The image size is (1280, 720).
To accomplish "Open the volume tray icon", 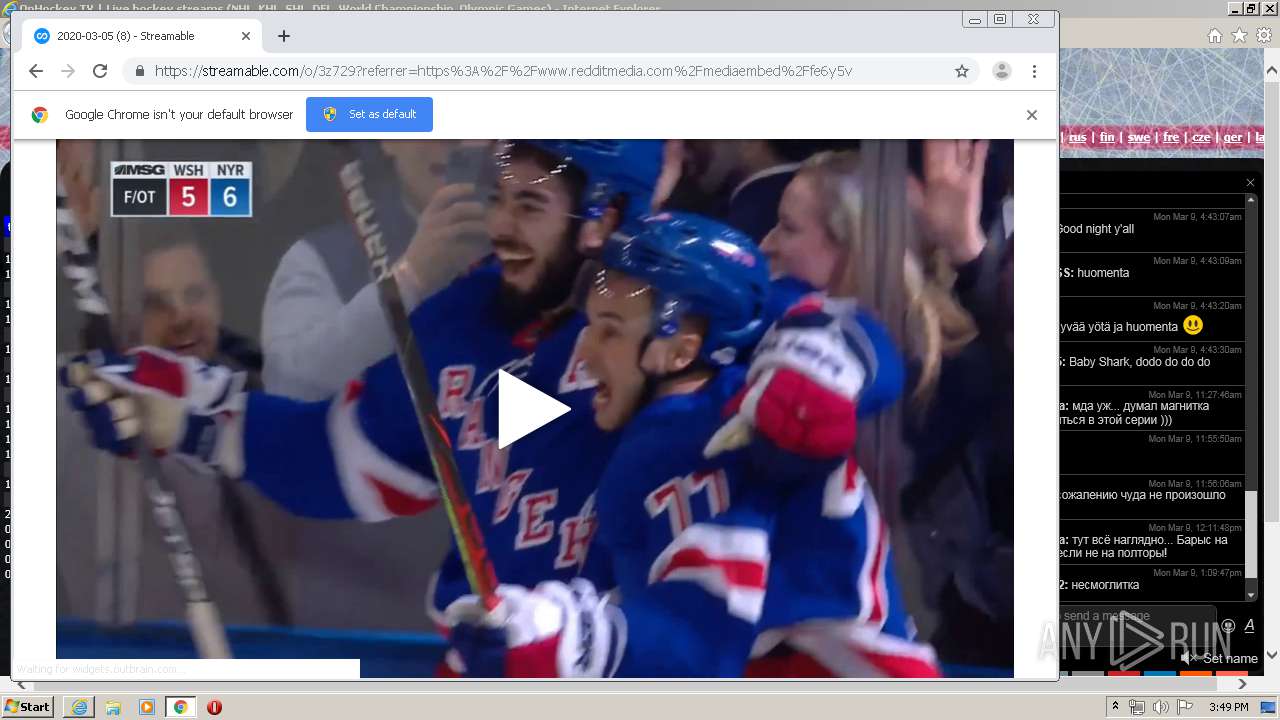I will pyautogui.click(x=1160, y=707).
